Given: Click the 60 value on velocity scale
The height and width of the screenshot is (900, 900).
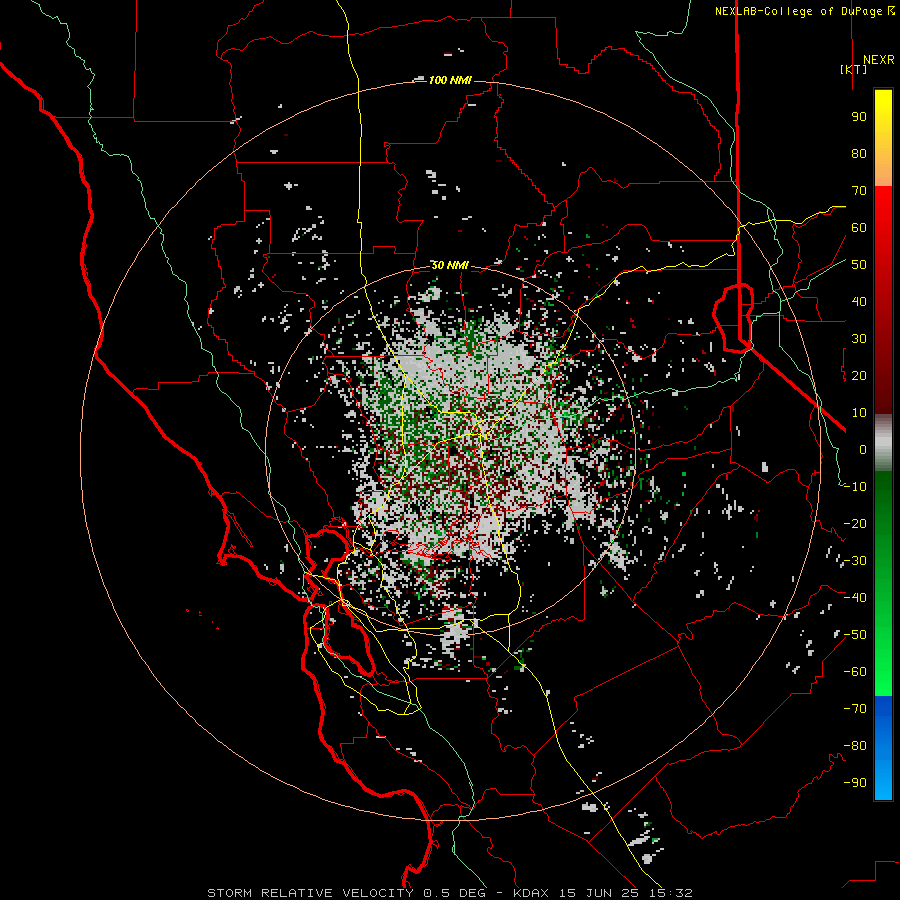Looking at the screenshot, I should pos(859,228).
